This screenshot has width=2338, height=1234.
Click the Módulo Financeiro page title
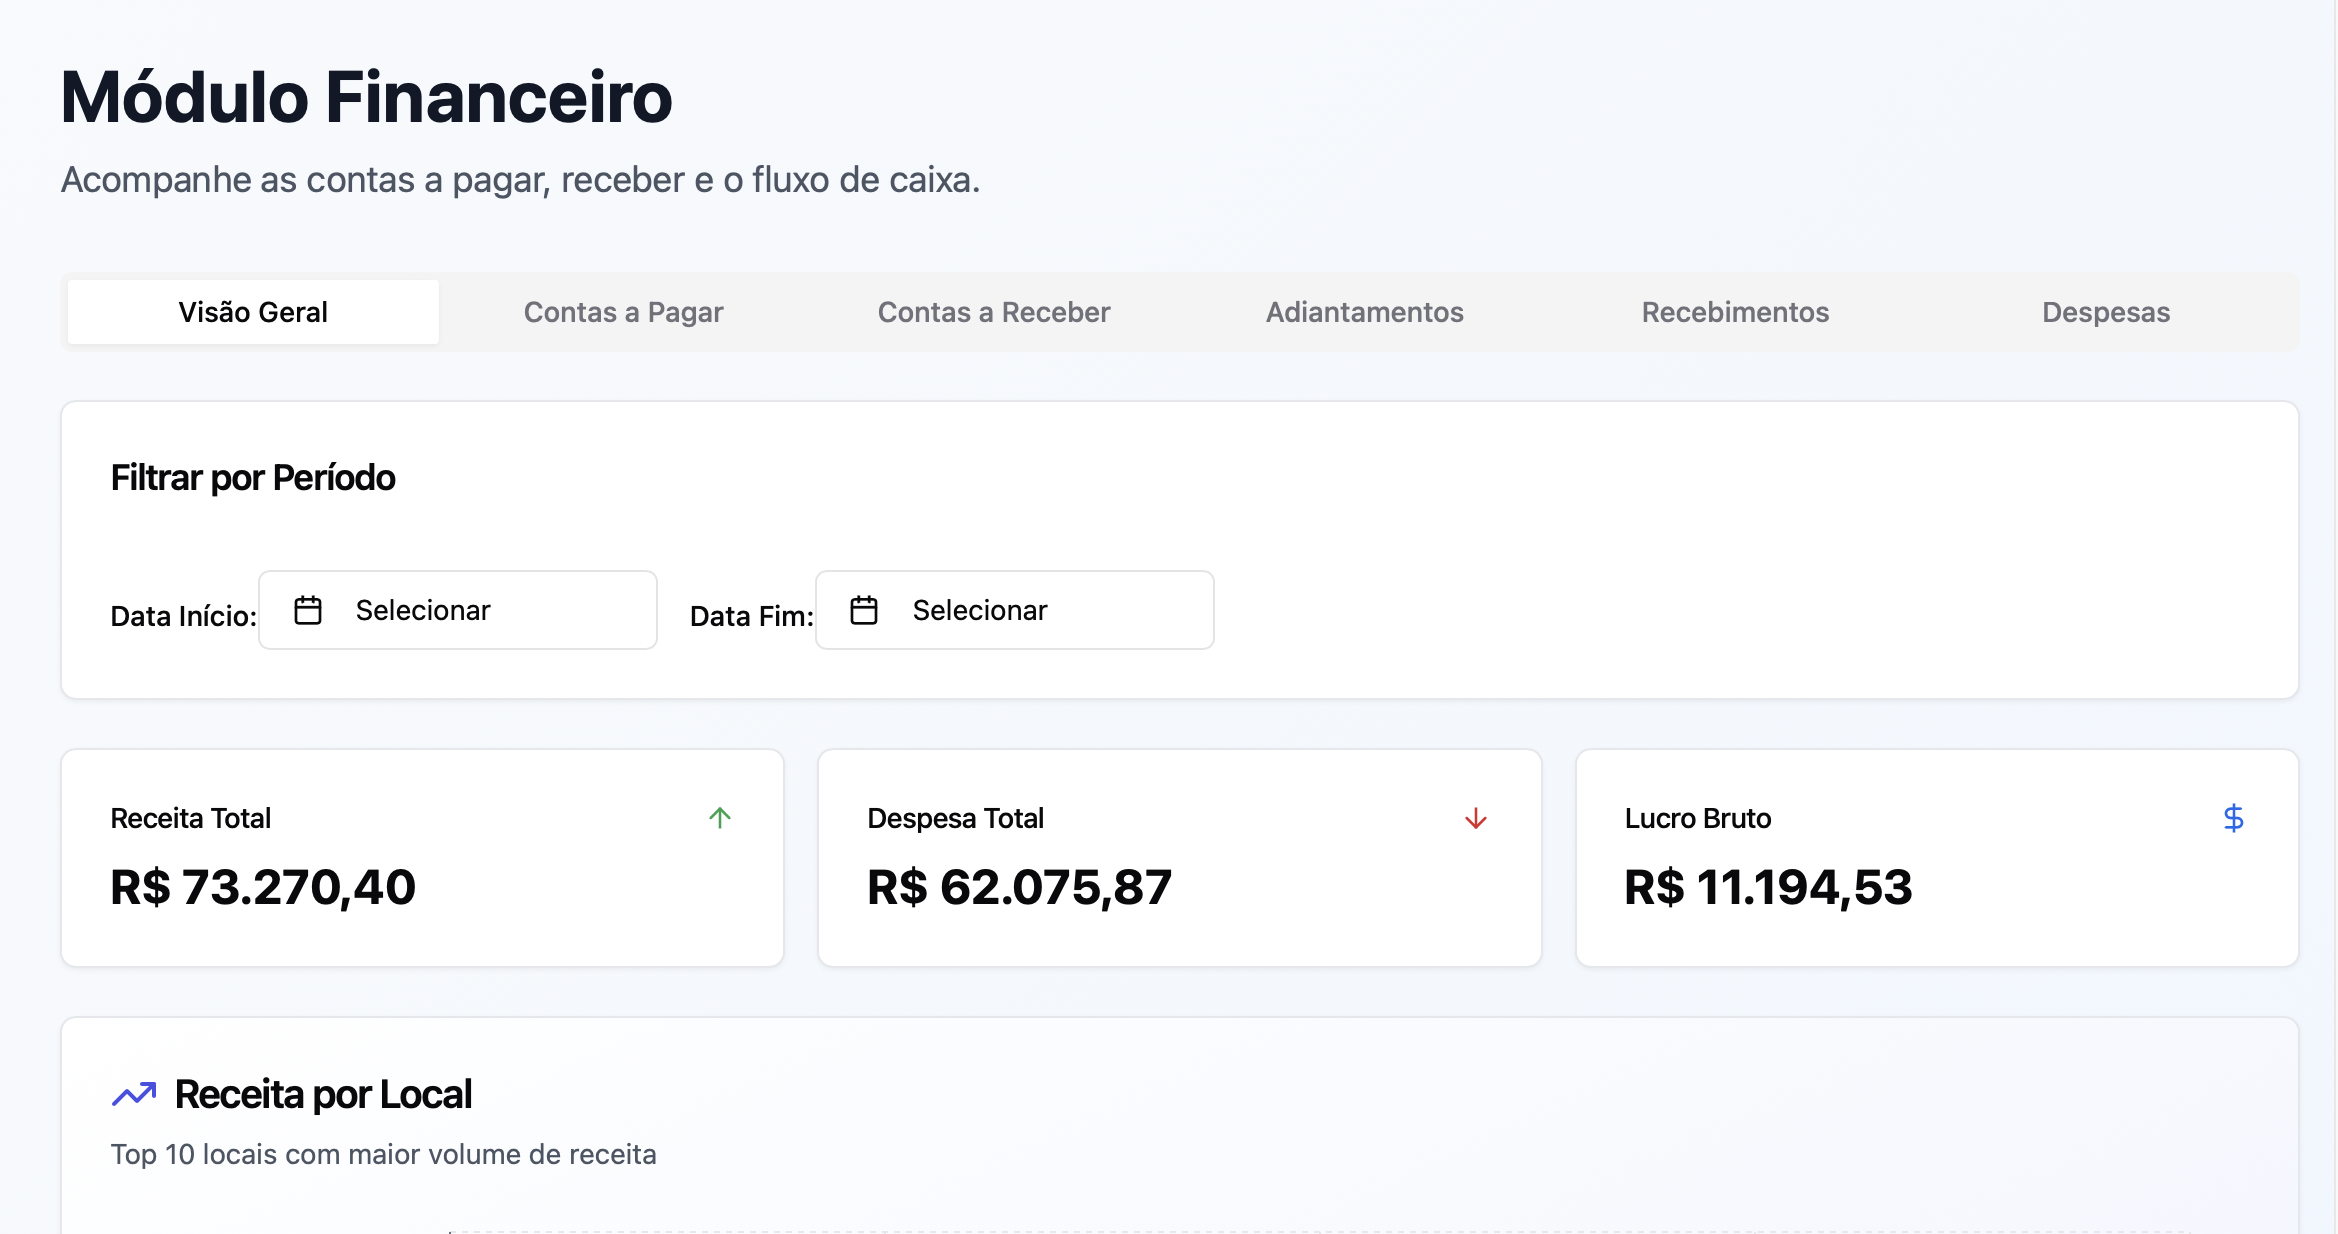366,97
